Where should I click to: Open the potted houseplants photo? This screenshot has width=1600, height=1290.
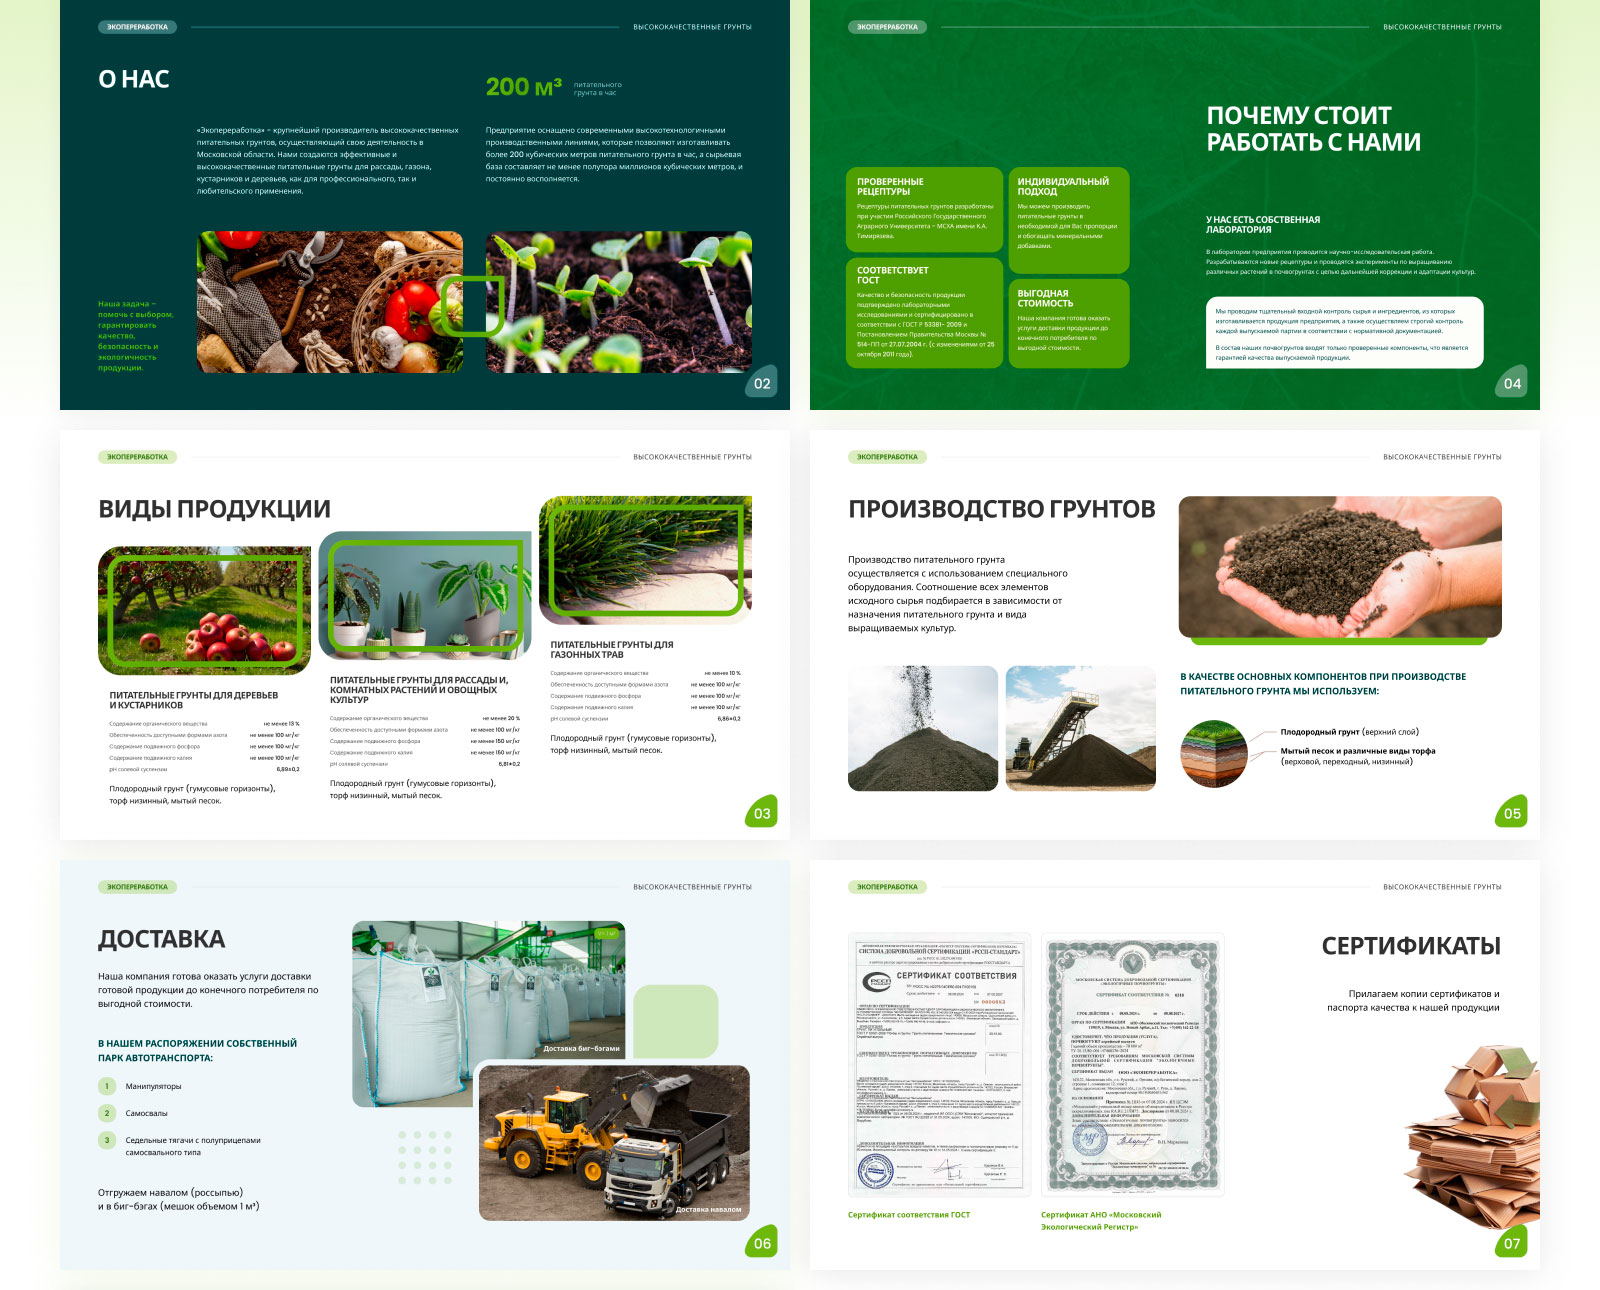425,595
